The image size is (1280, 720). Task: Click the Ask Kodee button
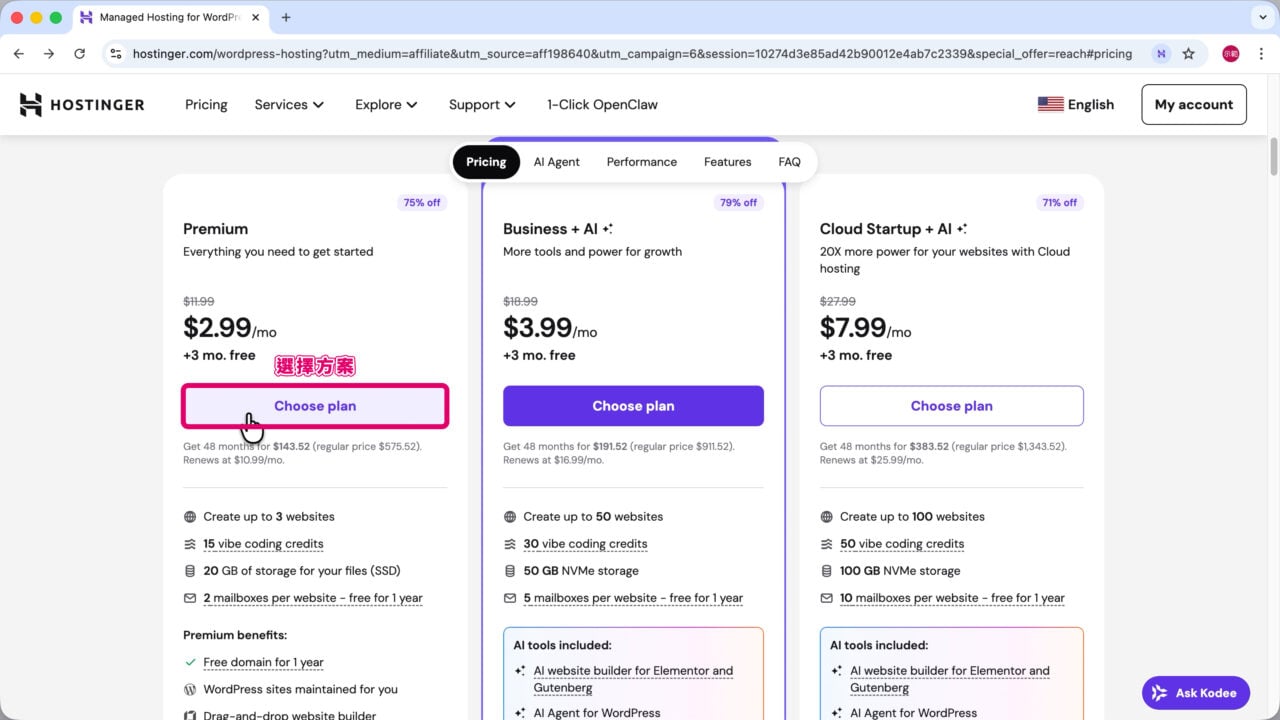[1196, 693]
